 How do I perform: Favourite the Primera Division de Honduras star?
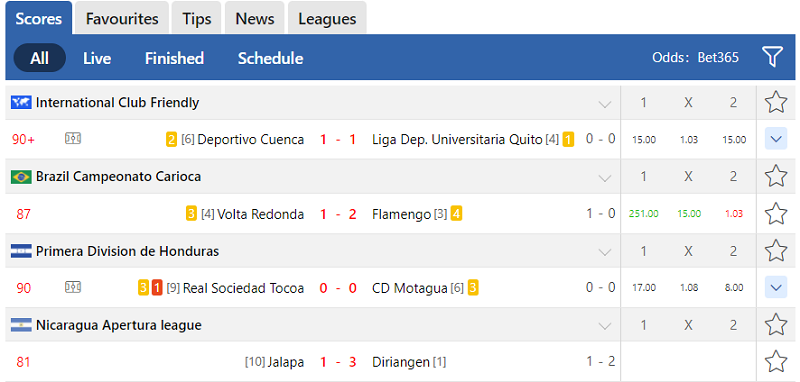[x=776, y=250]
